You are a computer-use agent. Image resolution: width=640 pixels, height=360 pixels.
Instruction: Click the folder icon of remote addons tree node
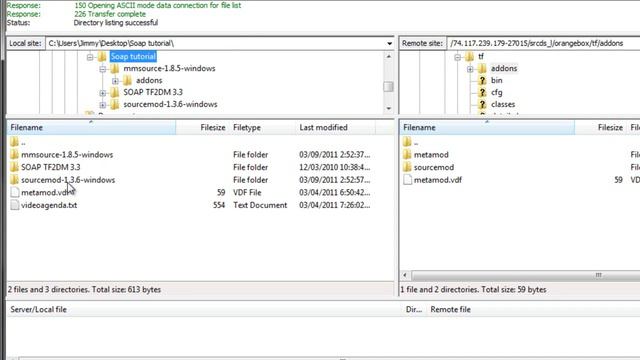(x=482, y=68)
